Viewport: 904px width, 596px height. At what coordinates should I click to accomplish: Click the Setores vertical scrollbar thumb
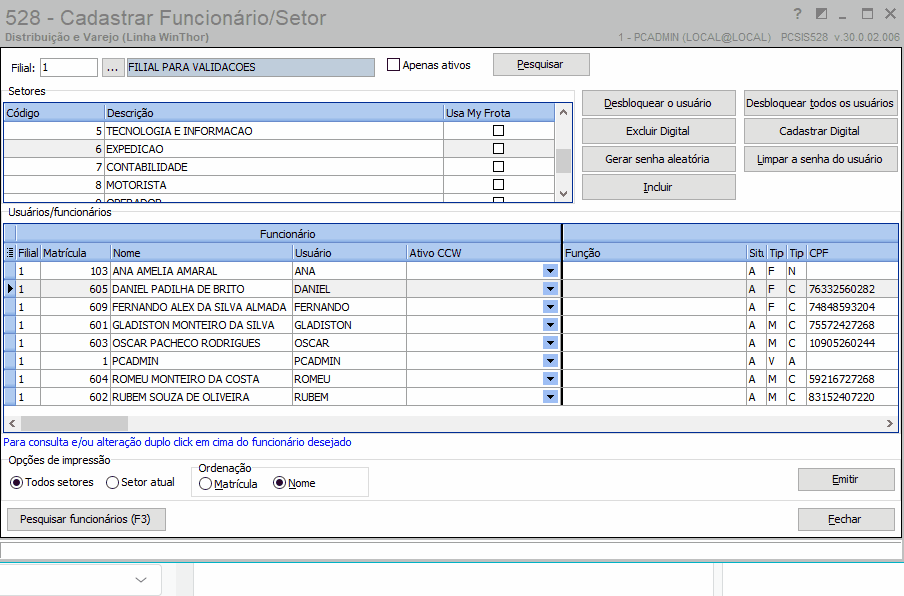[x=563, y=161]
